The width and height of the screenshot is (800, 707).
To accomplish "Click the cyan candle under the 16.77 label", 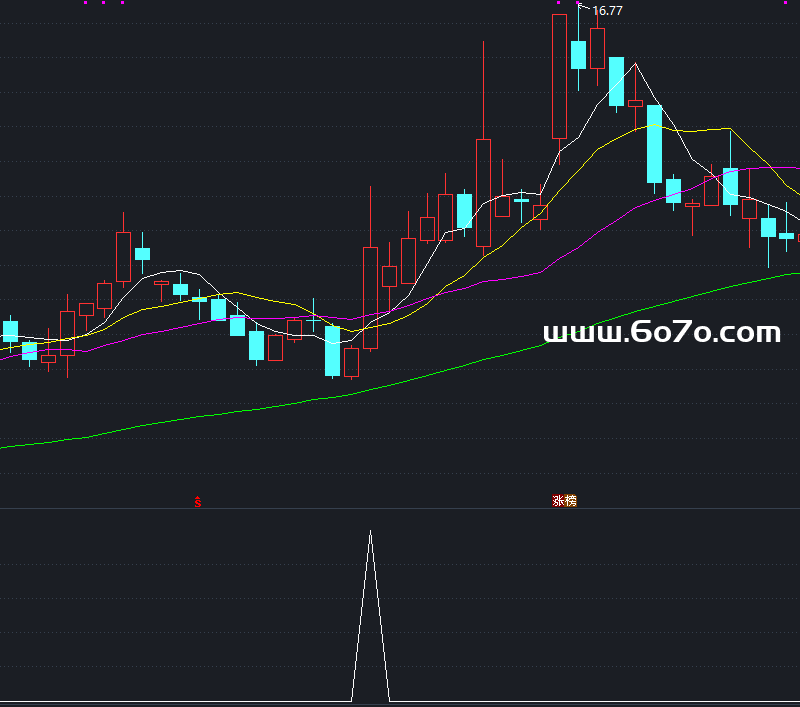I will [x=578, y=55].
